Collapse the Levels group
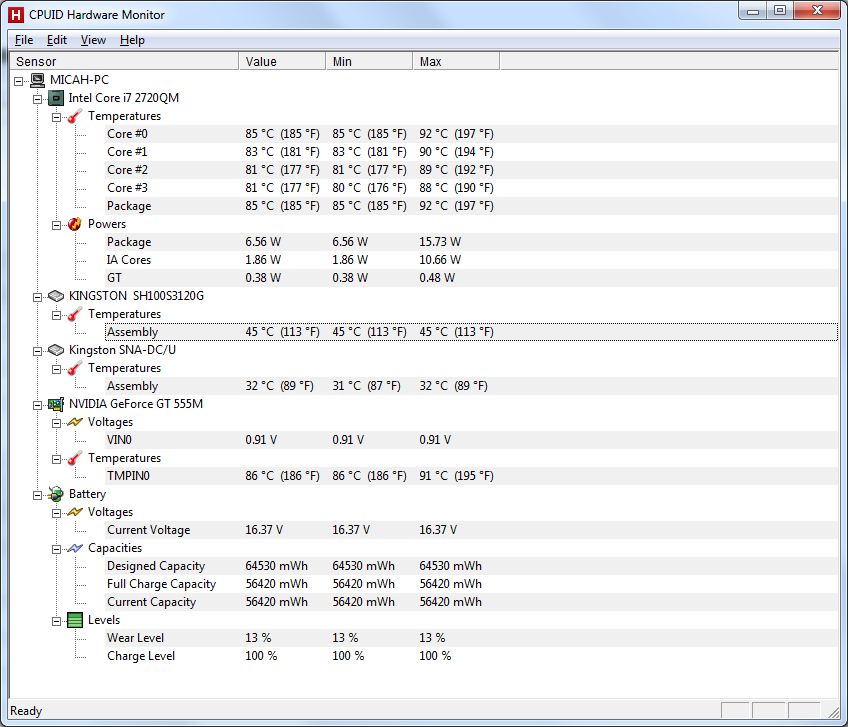The width and height of the screenshot is (848, 727). click(x=56, y=621)
